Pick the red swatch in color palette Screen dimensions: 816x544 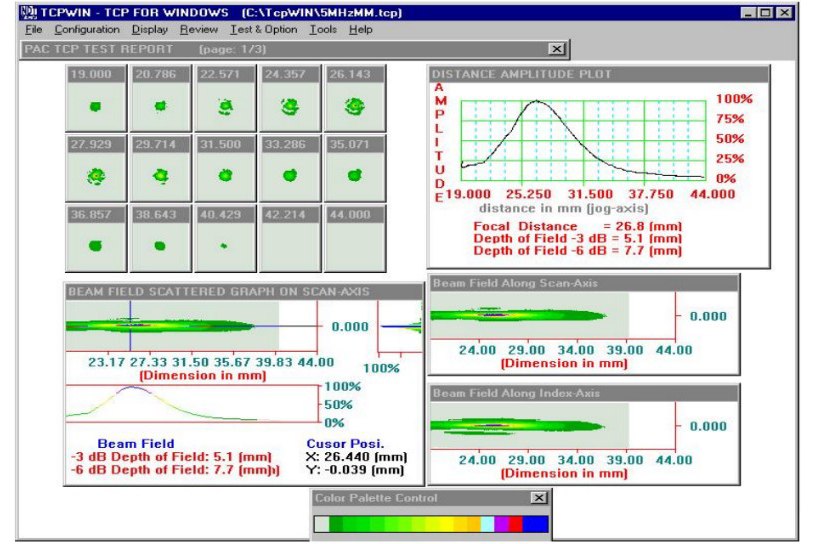(x=515, y=523)
